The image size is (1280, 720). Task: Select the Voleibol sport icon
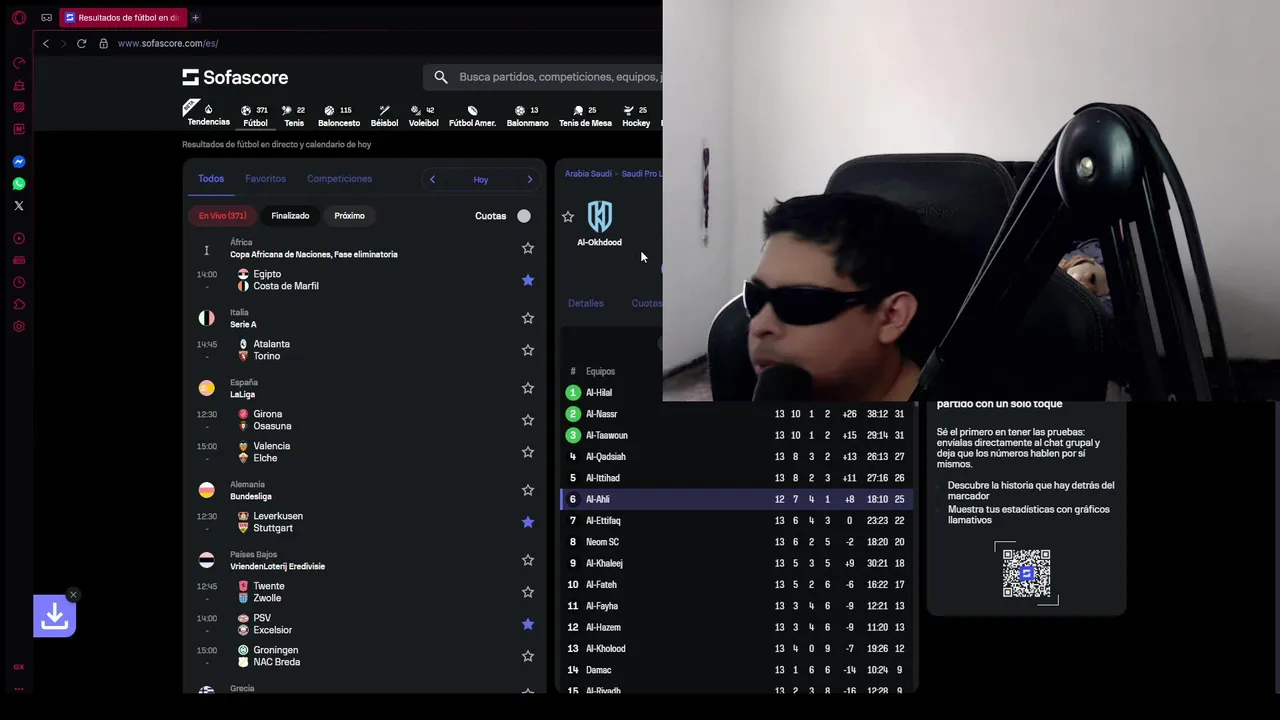point(424,116)
